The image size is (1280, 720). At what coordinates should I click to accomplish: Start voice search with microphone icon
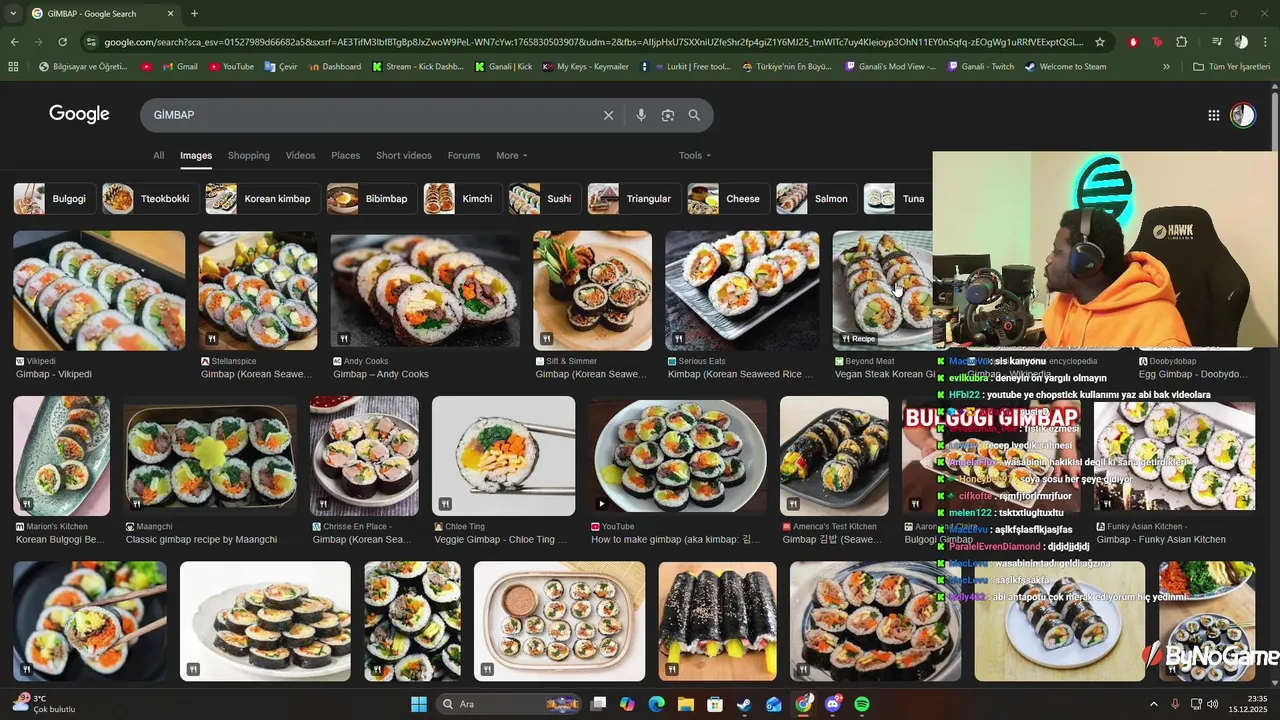pyautogui.click(x=641, y=115)
